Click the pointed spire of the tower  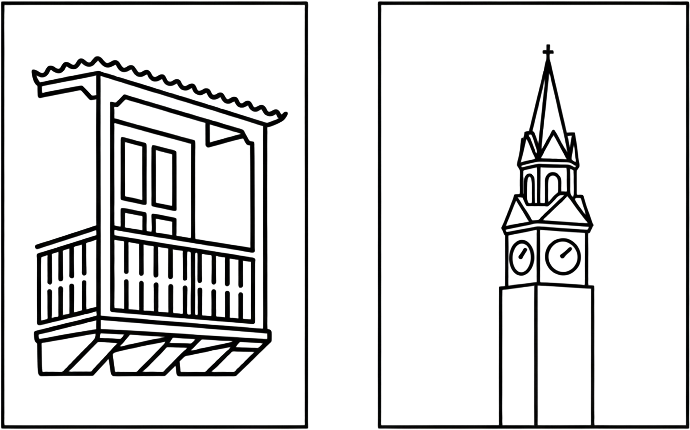(546, 100)
